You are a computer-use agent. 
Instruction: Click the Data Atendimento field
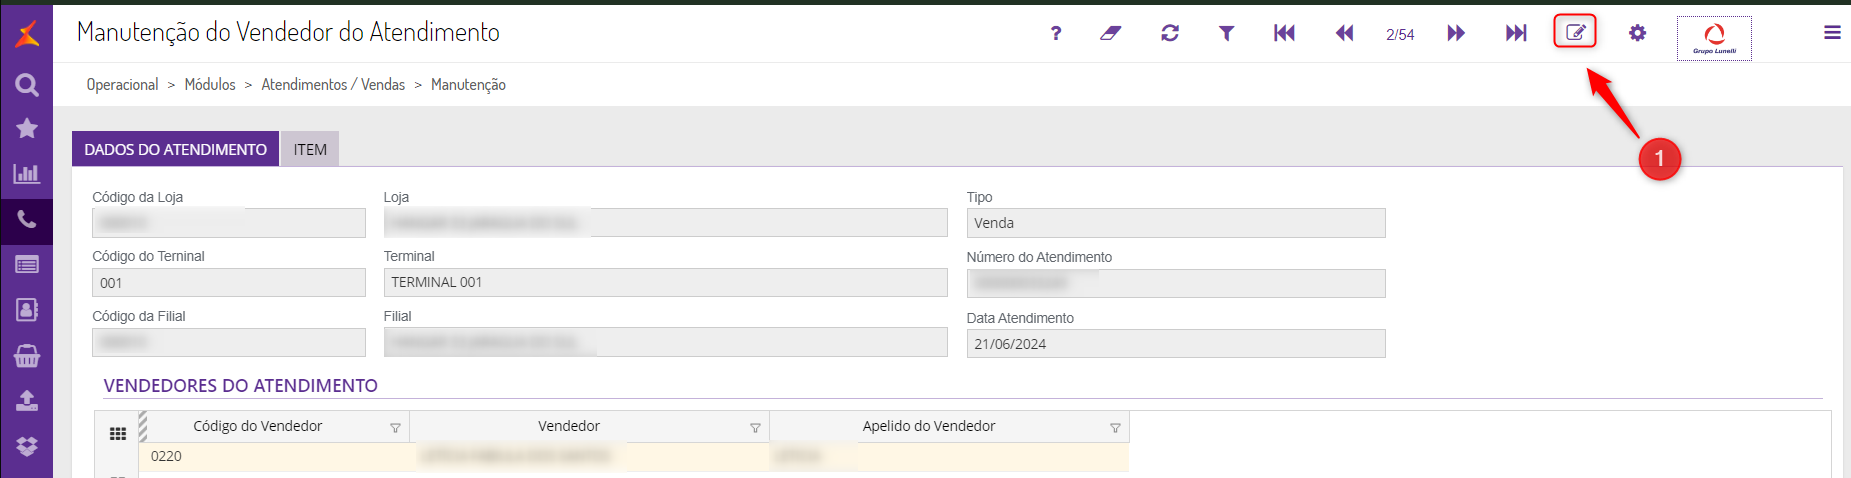(1175, 344)
